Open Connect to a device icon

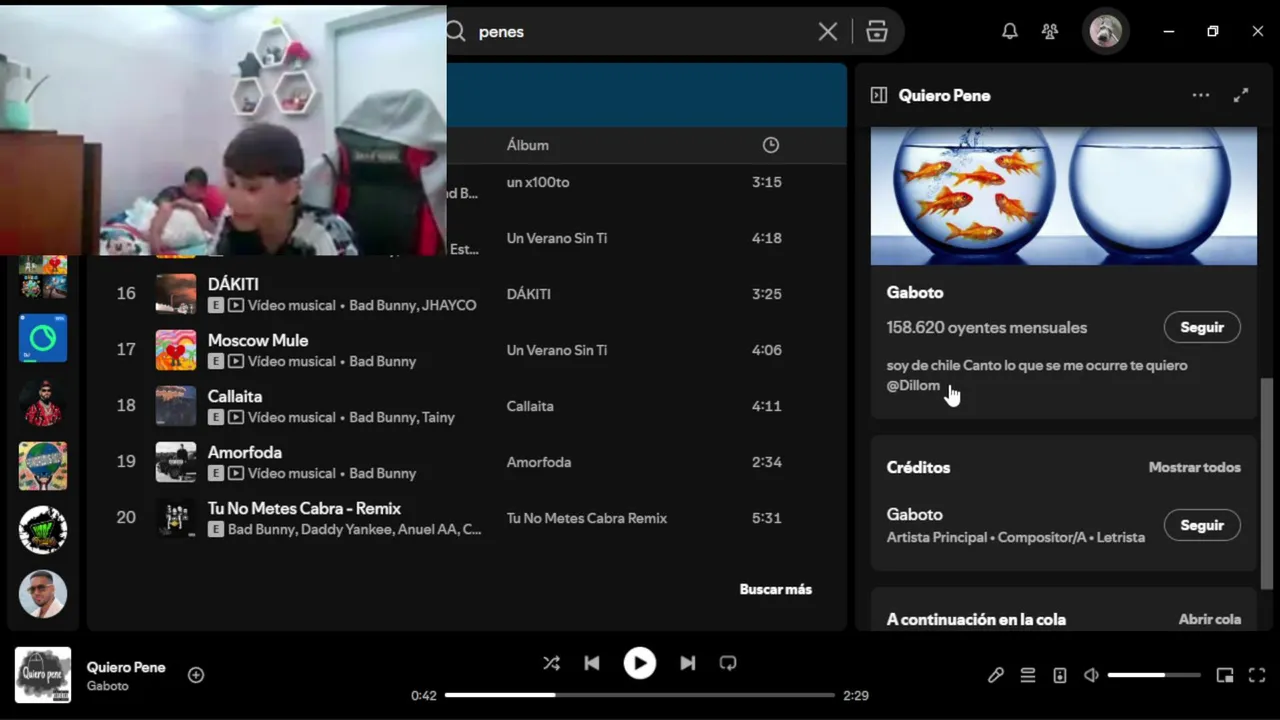(1060, 675)
